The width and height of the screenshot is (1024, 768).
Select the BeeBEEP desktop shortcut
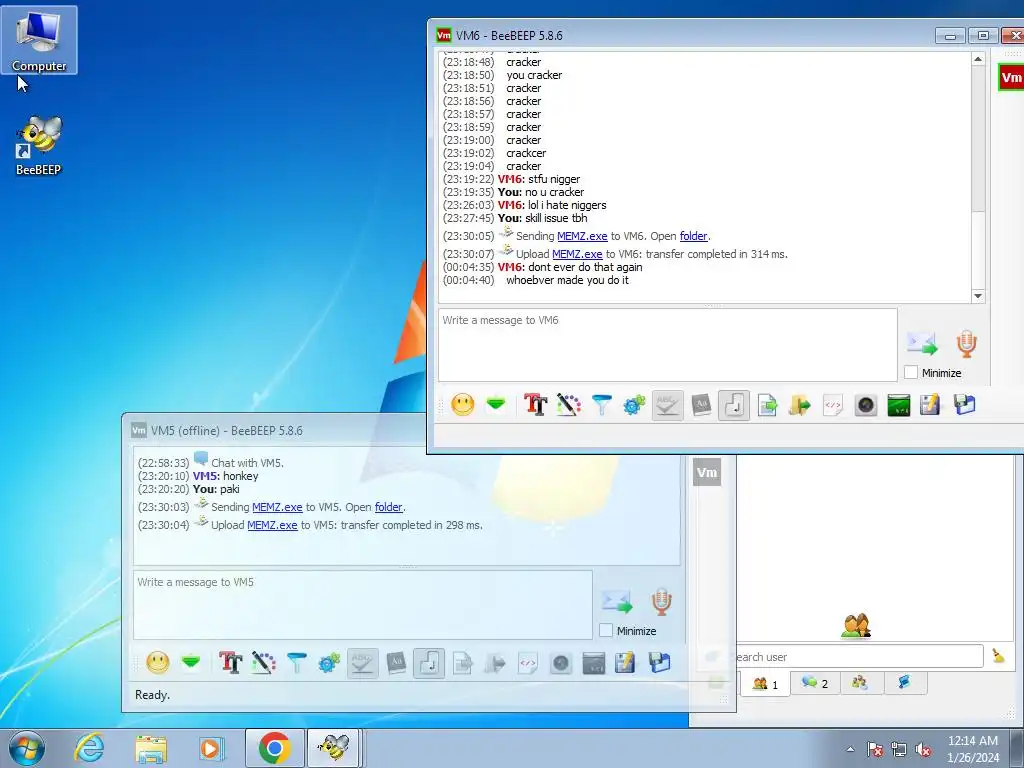pos(39,146)
